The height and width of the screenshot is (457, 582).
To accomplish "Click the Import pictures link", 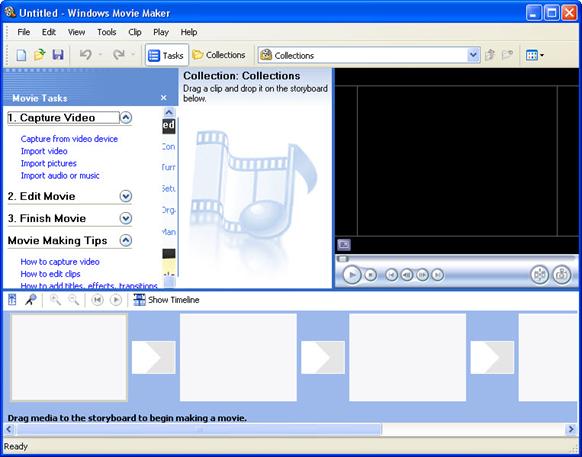I will (49, 163).
